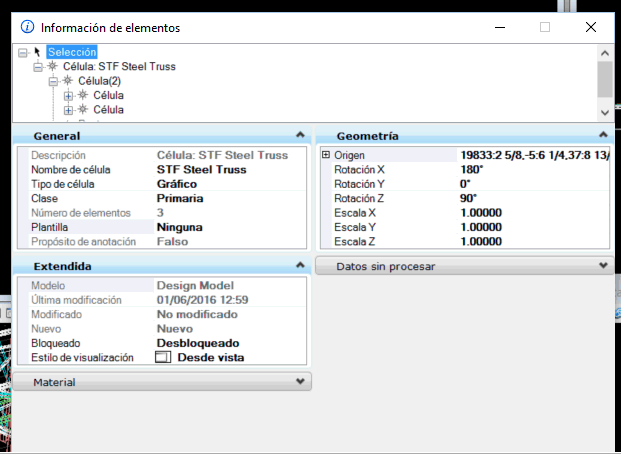Collapse the Geometría section

tap(603, 135)
